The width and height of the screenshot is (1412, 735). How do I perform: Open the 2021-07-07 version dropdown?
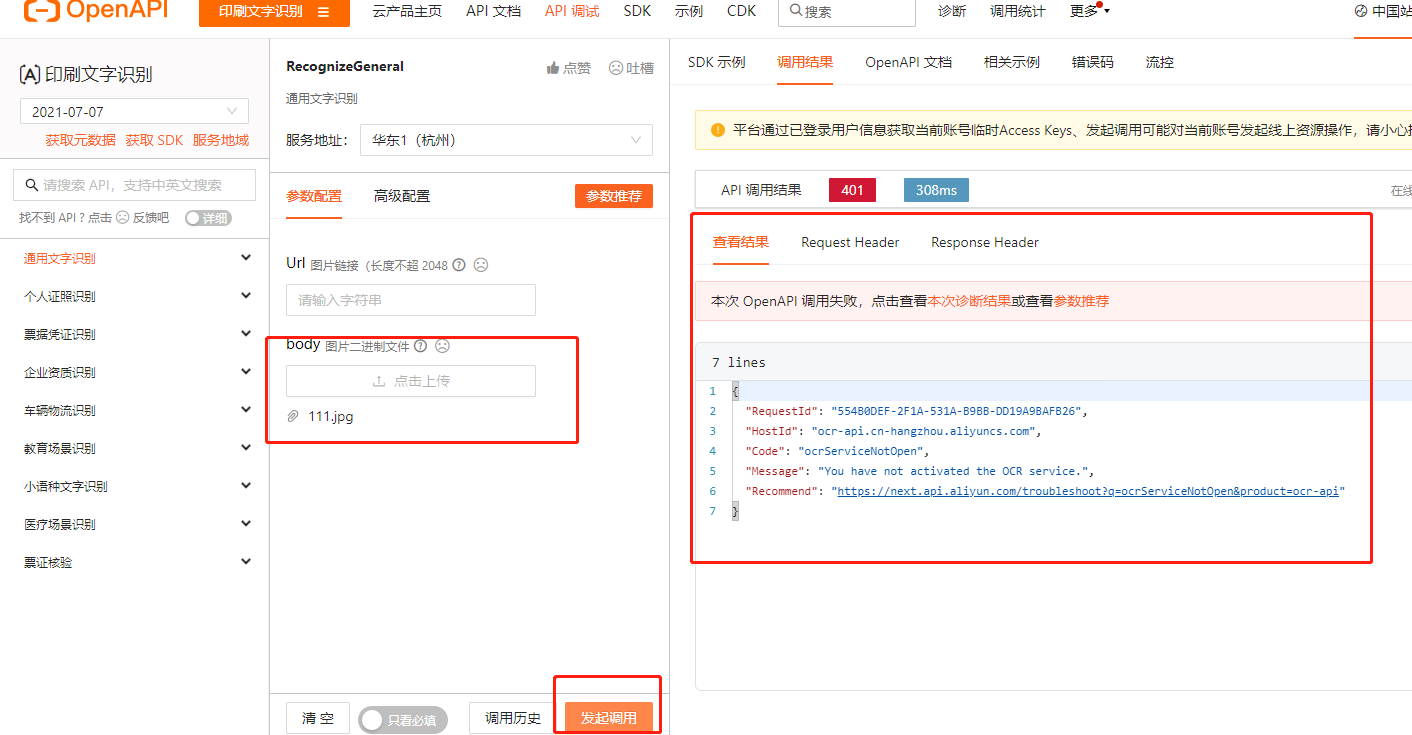pyautogui.click(x=134, y=111)
